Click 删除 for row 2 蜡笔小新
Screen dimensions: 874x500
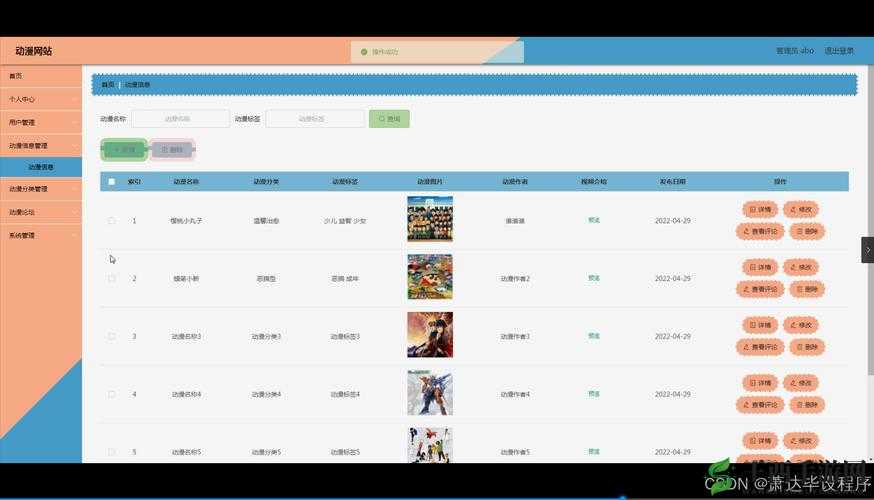coord(807,289)
